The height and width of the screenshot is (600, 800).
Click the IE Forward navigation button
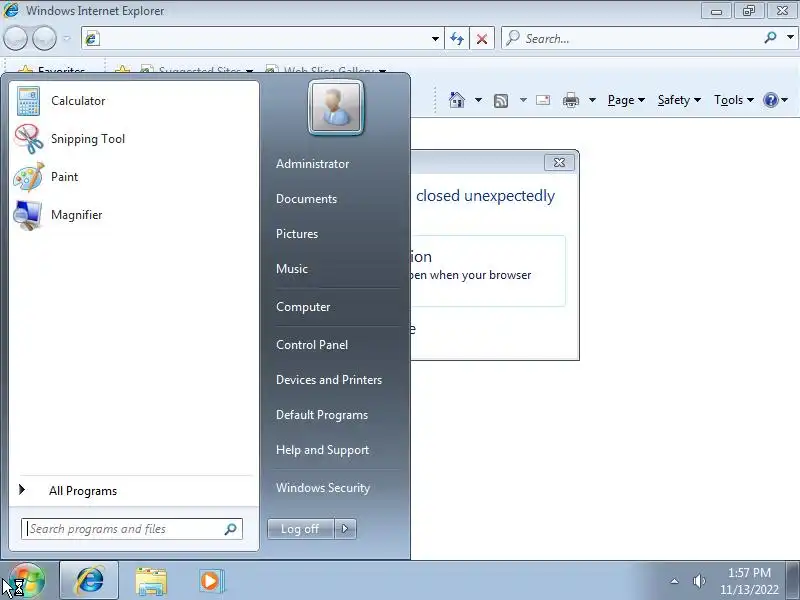pyautogui.click(x=44, y=38)
